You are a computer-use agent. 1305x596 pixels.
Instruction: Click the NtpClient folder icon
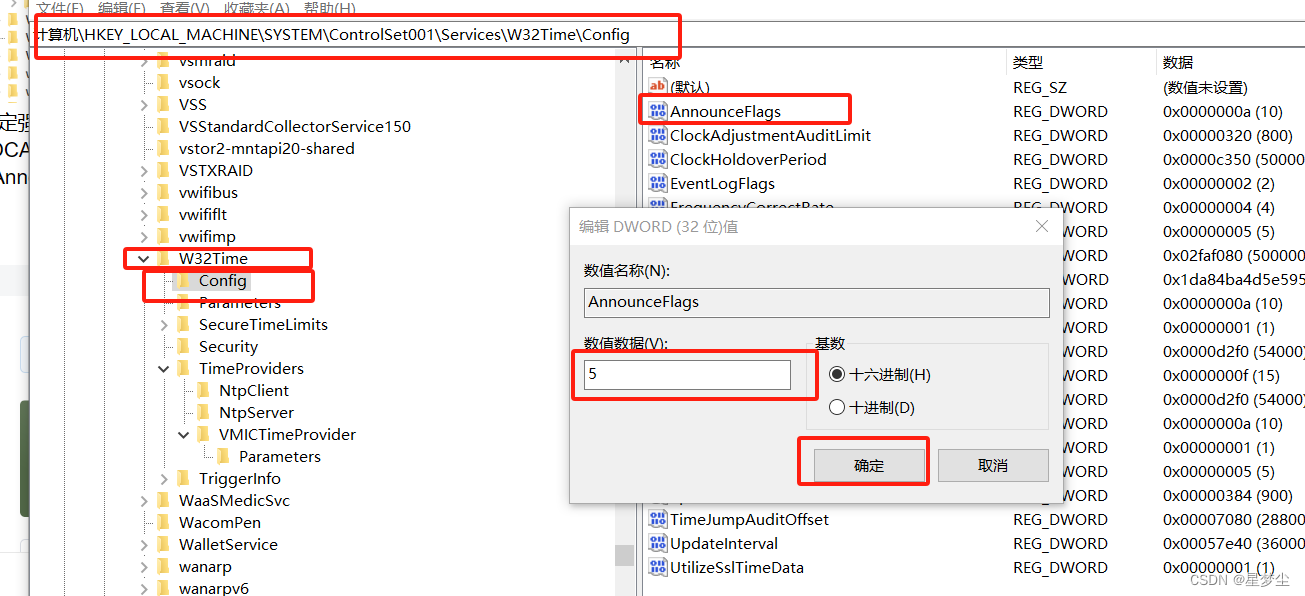pos(203,390)
